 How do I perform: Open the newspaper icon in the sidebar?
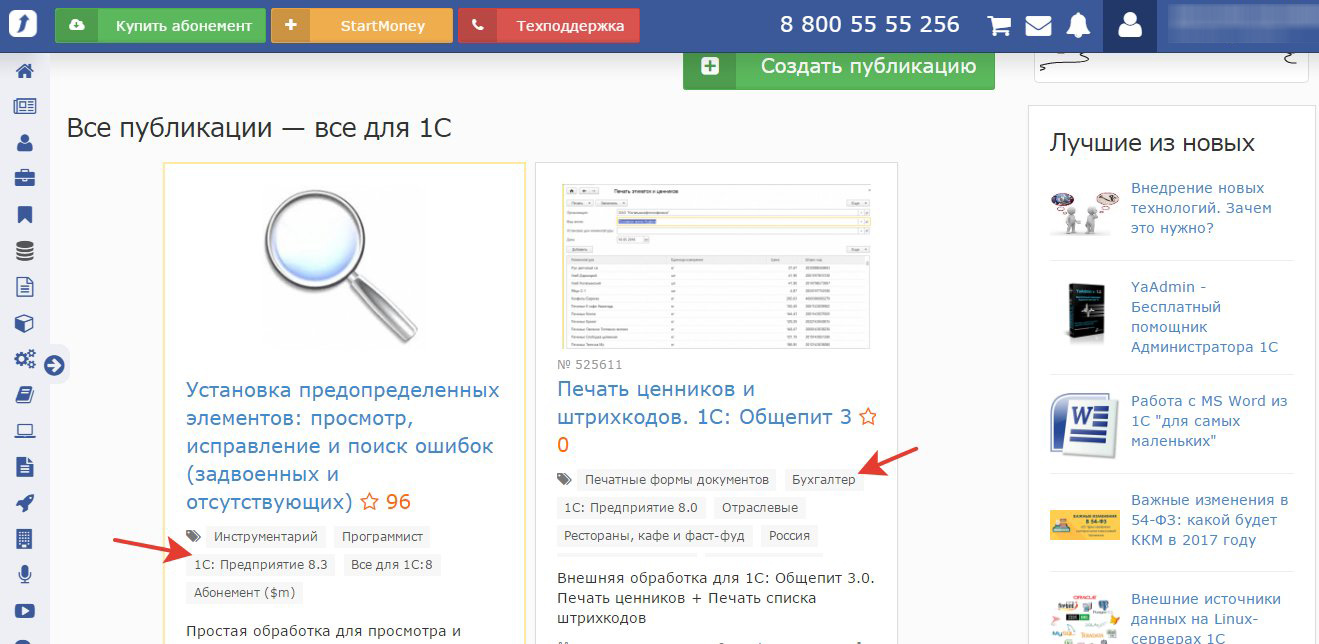coord(24,107)
